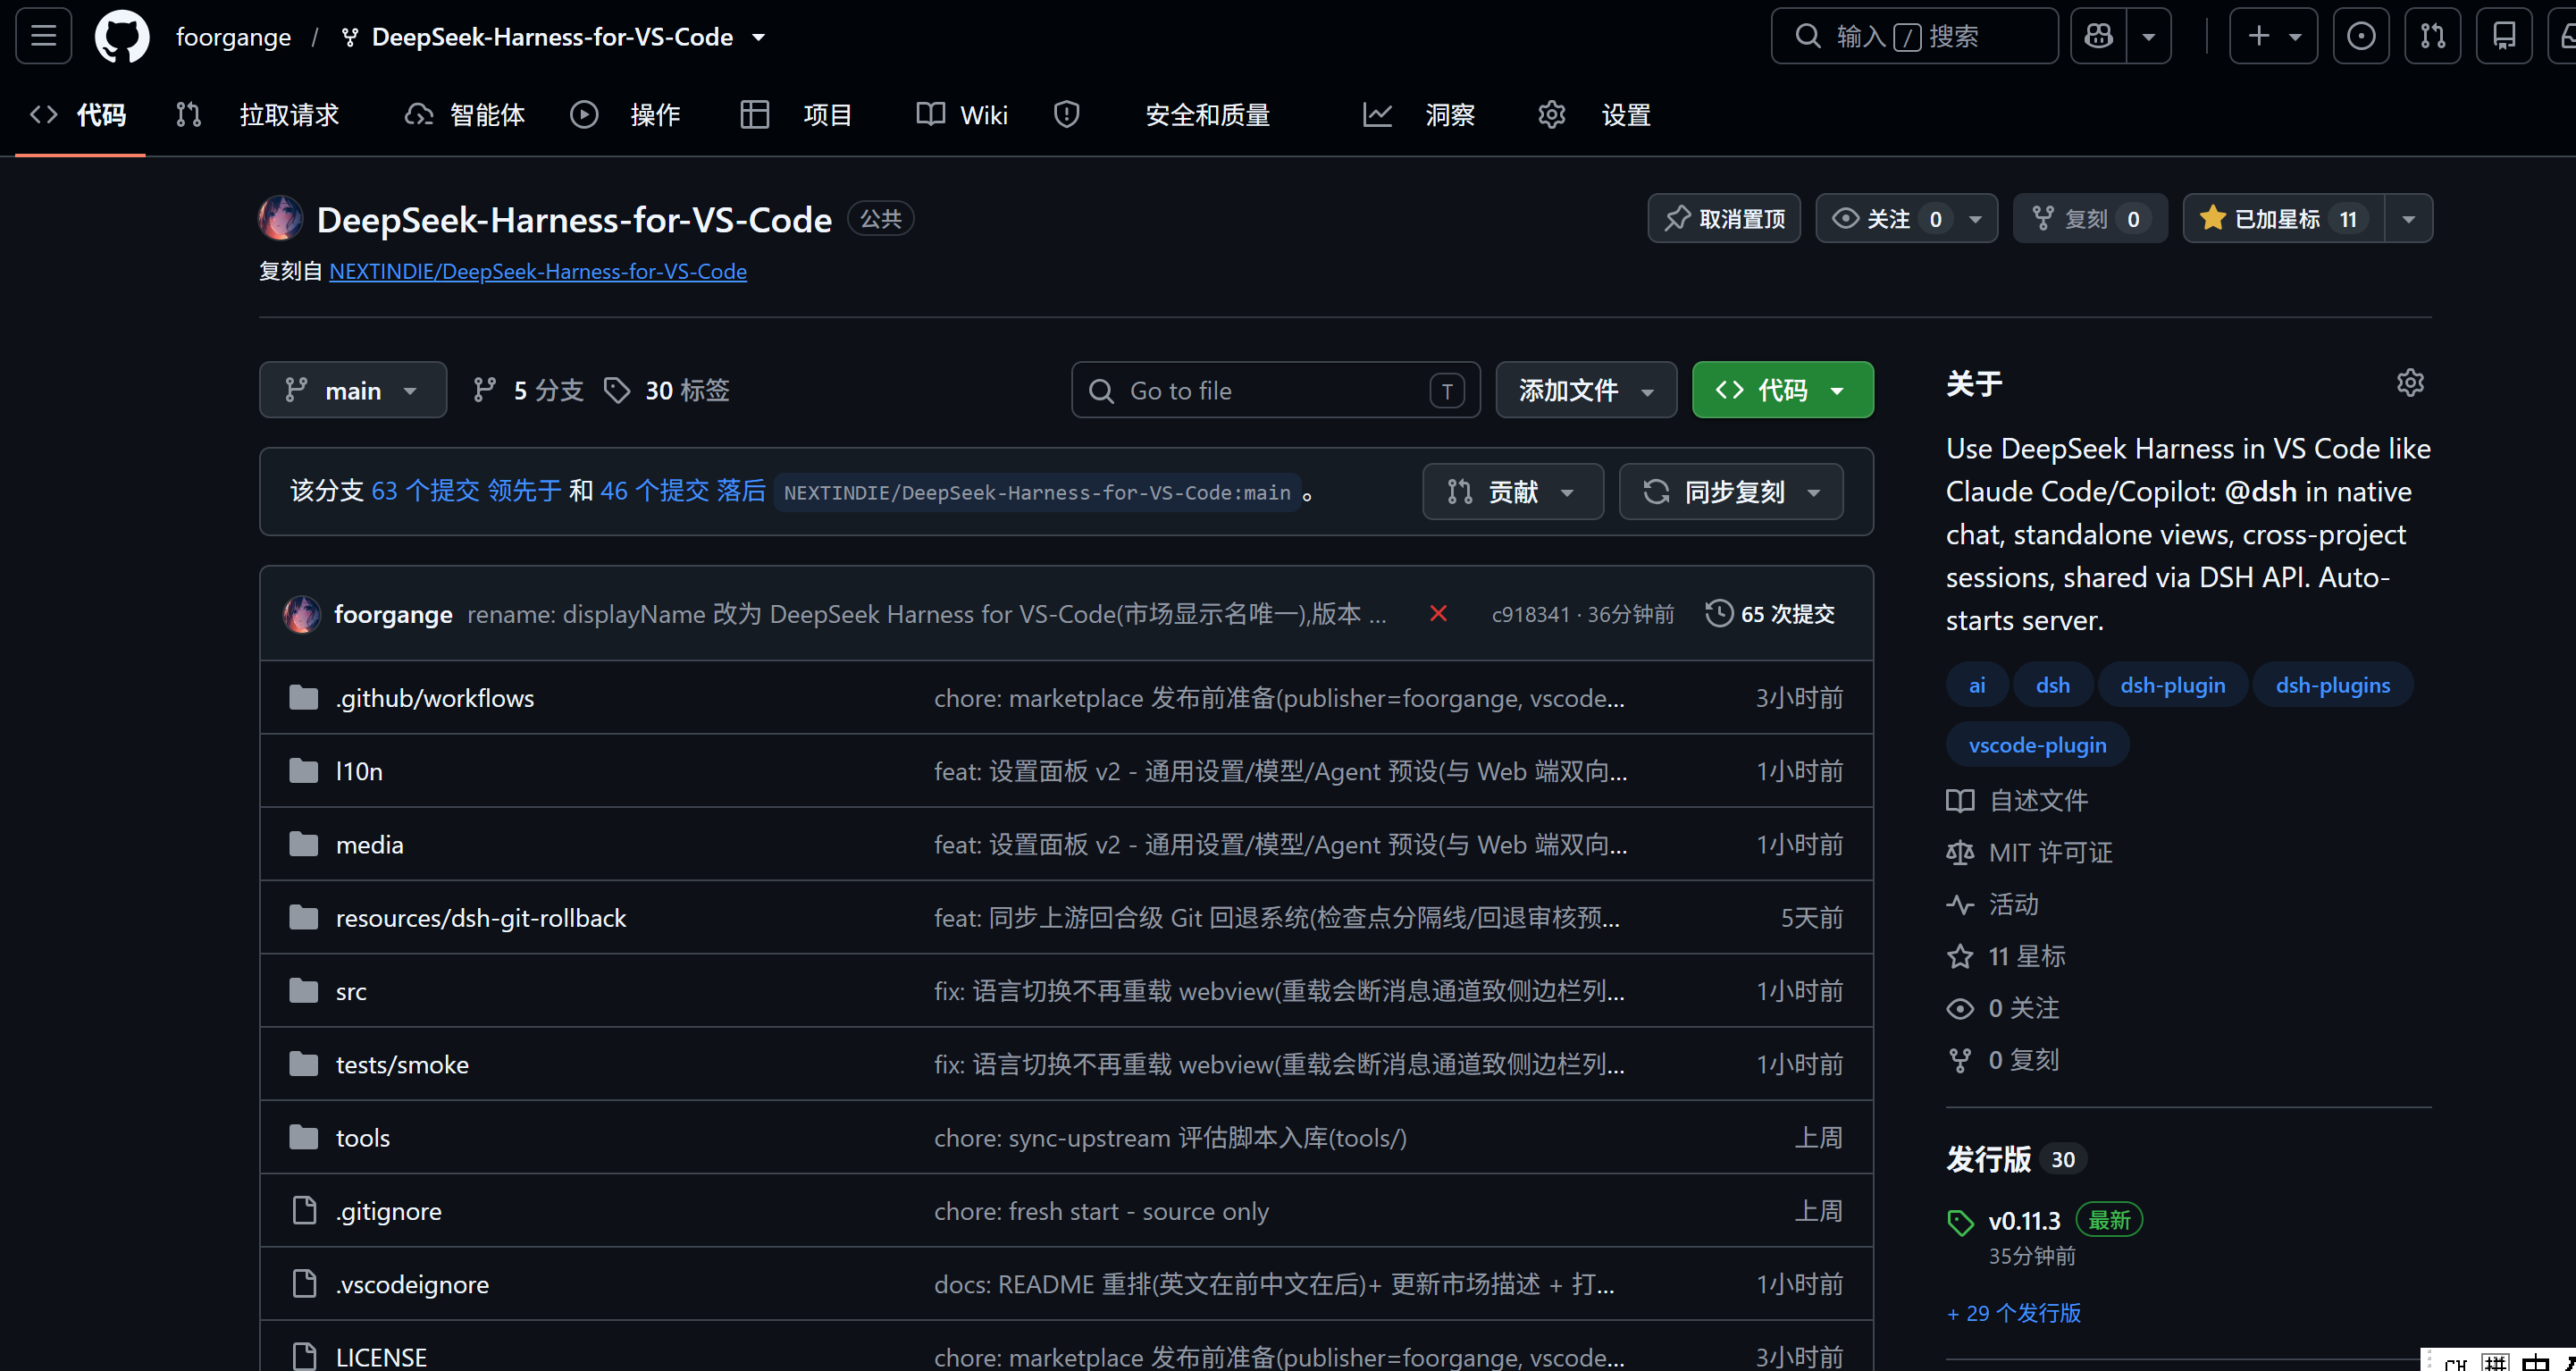
Task: Open the tests/smoke folder
Action: coord(402,1065)
